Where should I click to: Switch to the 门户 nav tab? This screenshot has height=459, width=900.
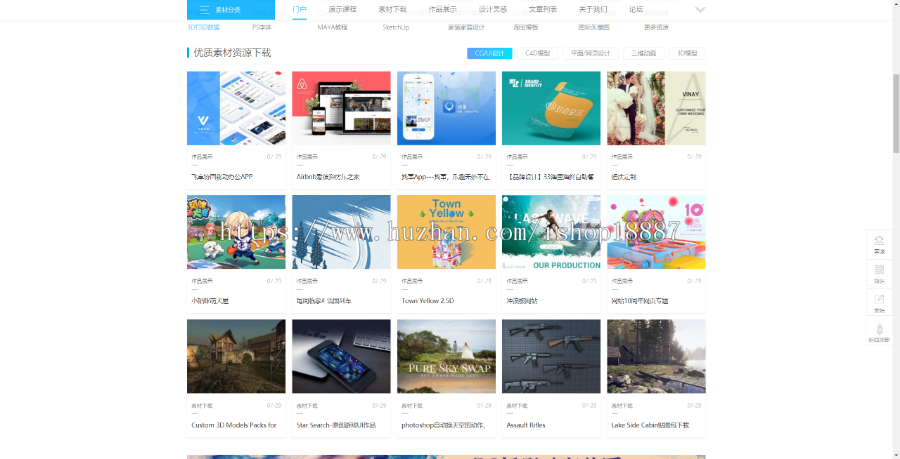click(x=299, y=9)
